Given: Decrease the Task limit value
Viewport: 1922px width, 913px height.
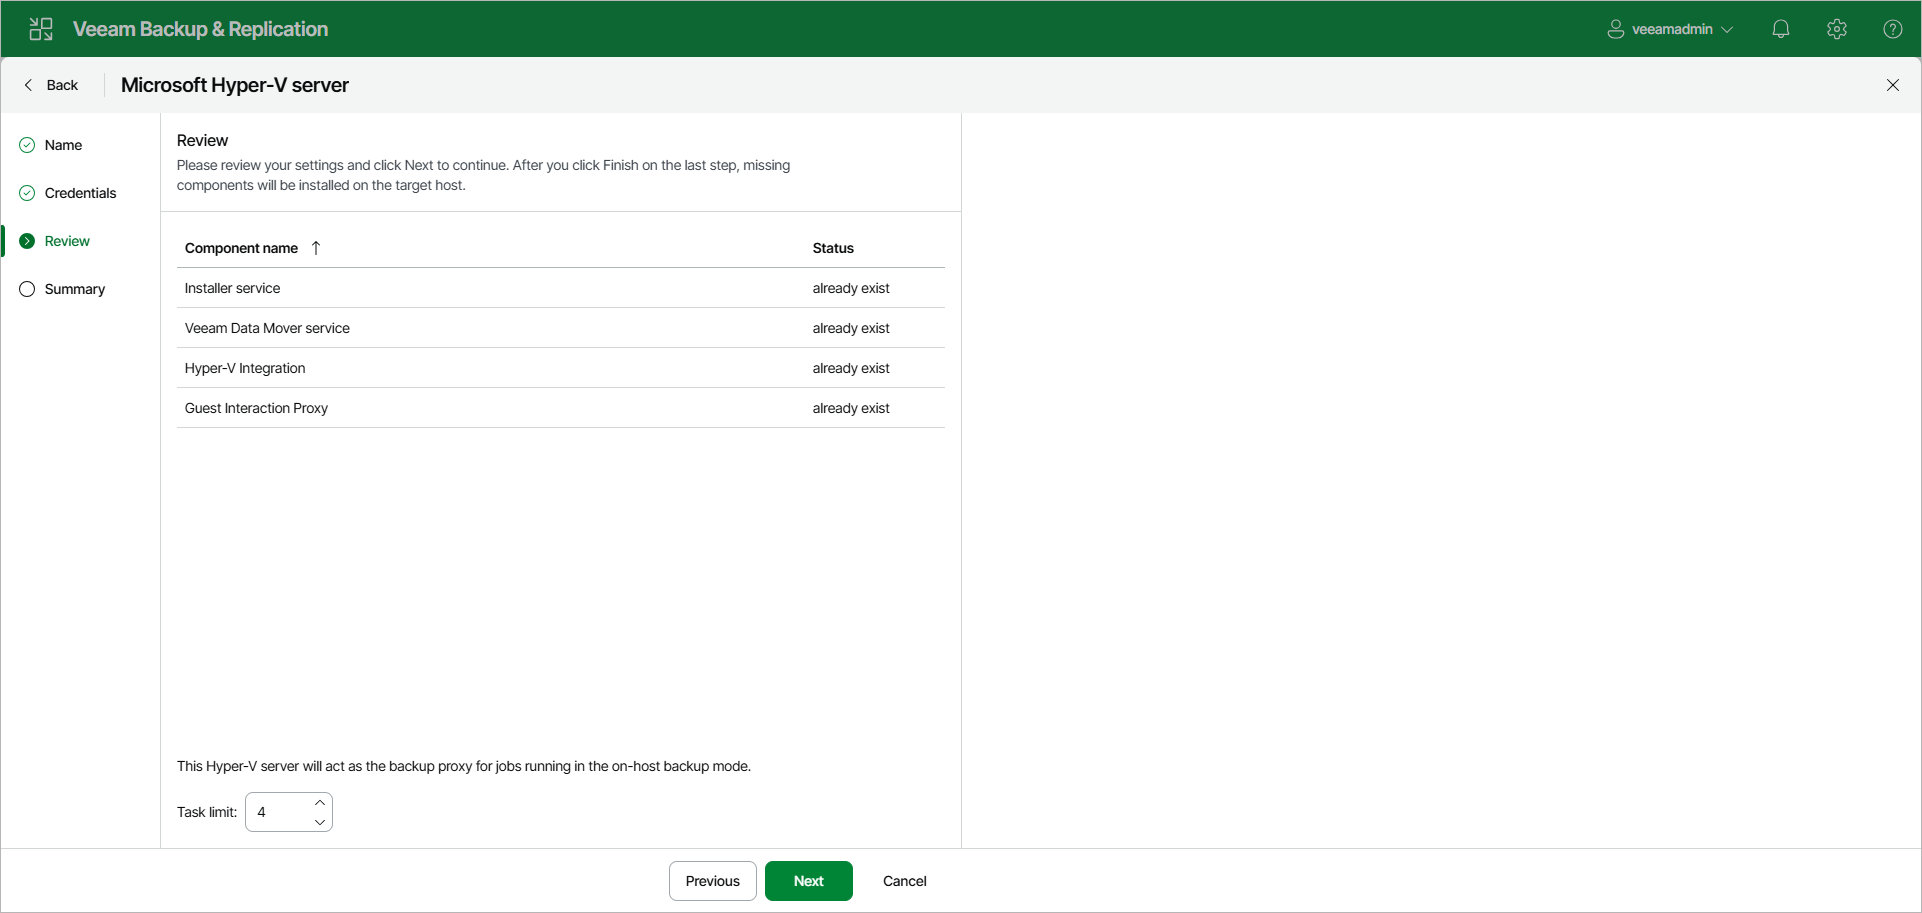Looking at the screenshot, I should [x=320, y=822].
